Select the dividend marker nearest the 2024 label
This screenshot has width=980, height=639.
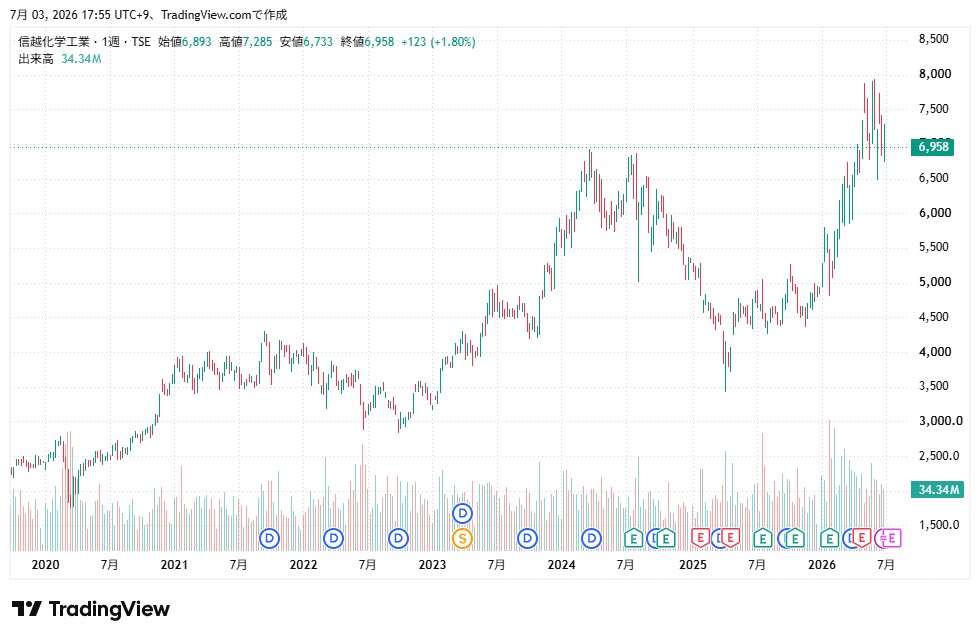(591, 538)
